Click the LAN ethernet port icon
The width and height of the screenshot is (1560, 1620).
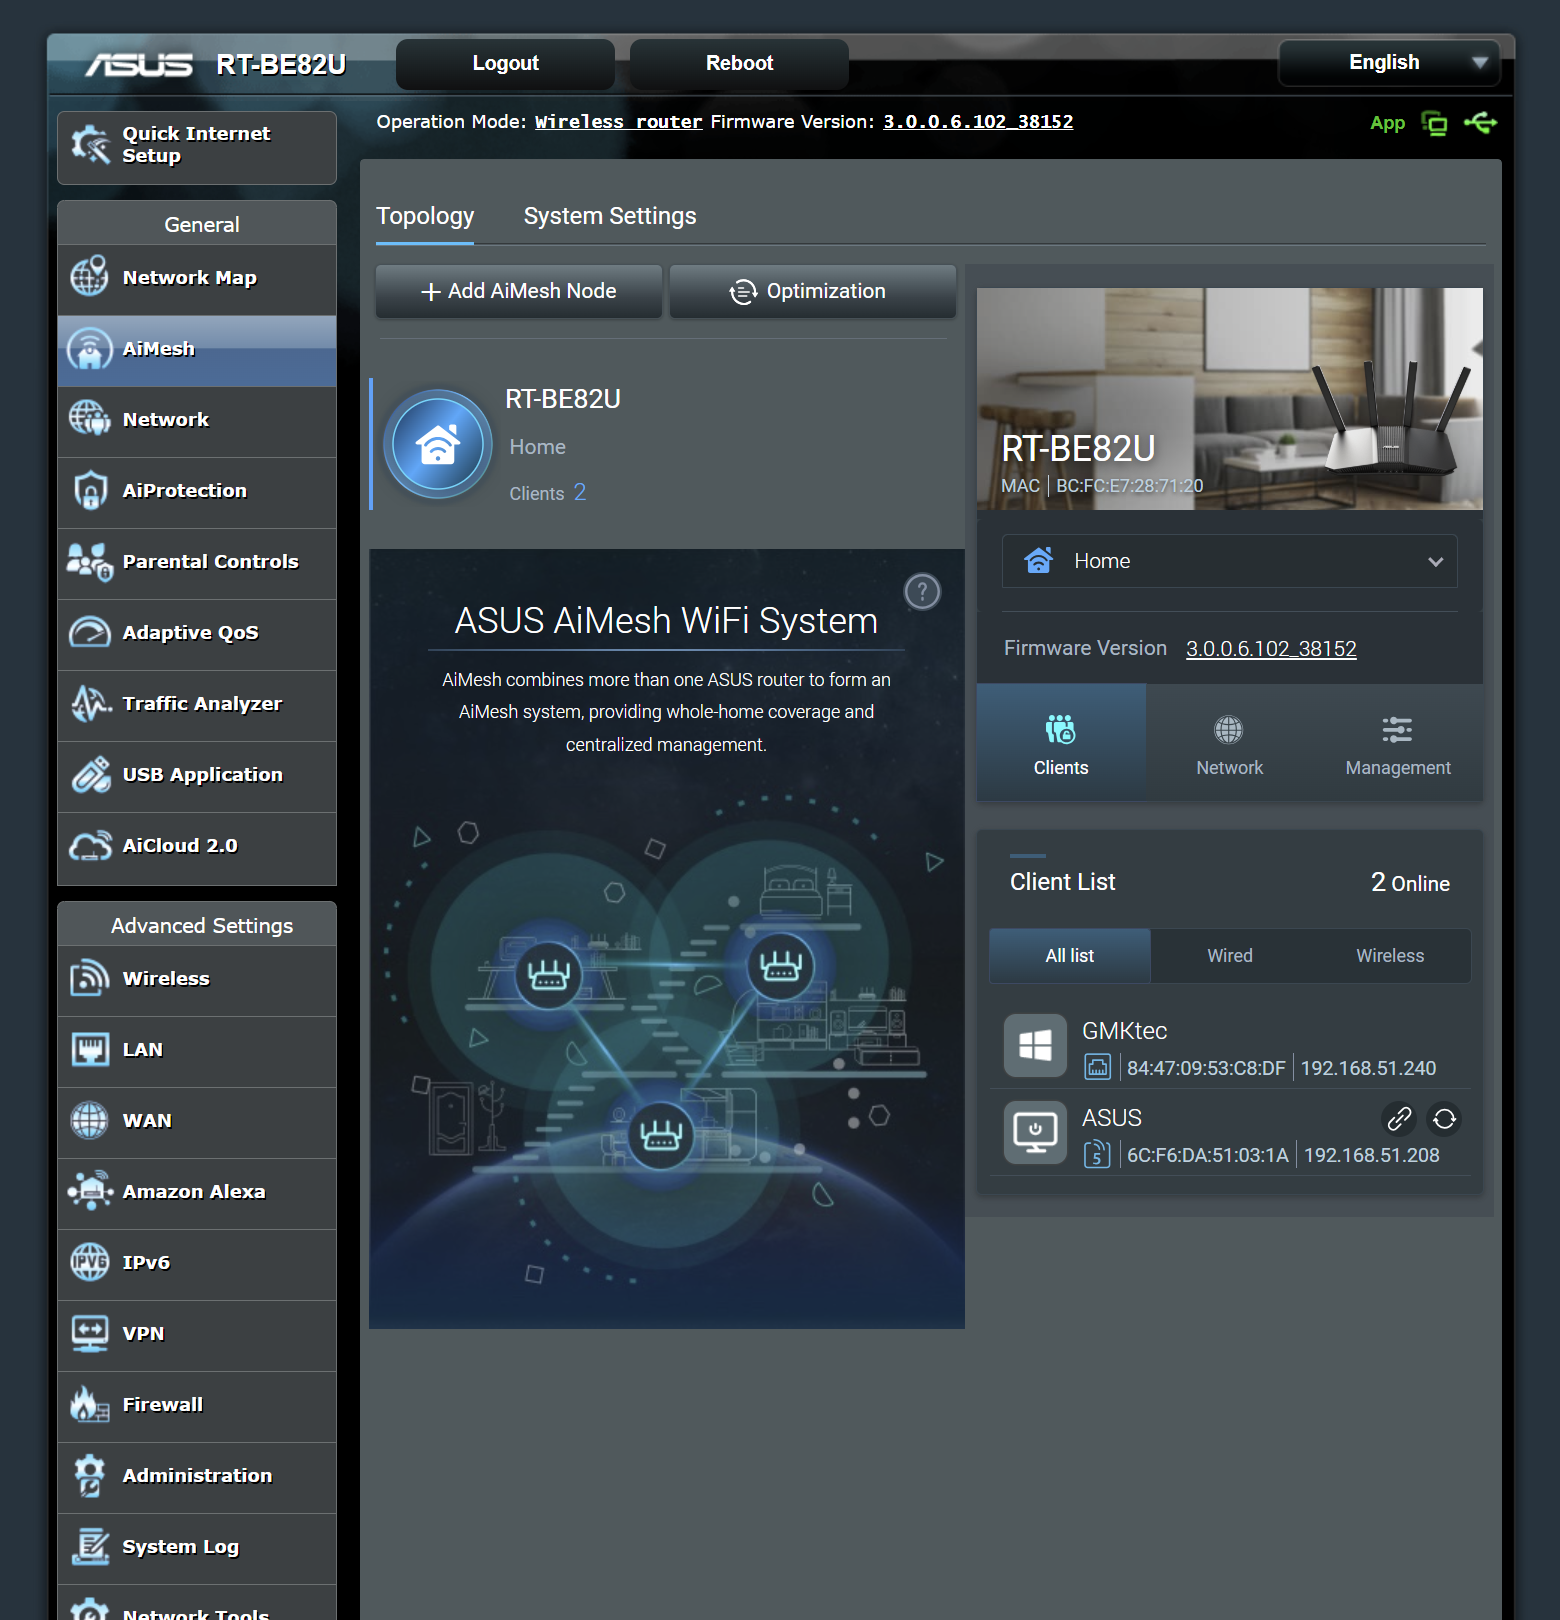click(90, 1049)
